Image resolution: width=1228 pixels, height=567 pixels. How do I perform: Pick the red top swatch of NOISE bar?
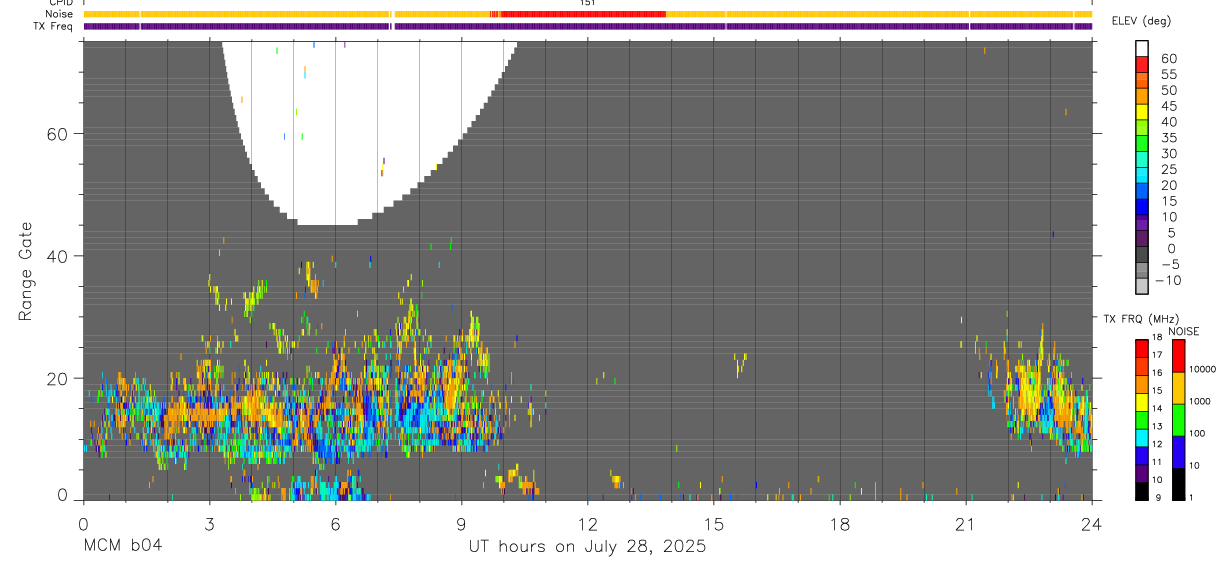tap(1180, 356)
